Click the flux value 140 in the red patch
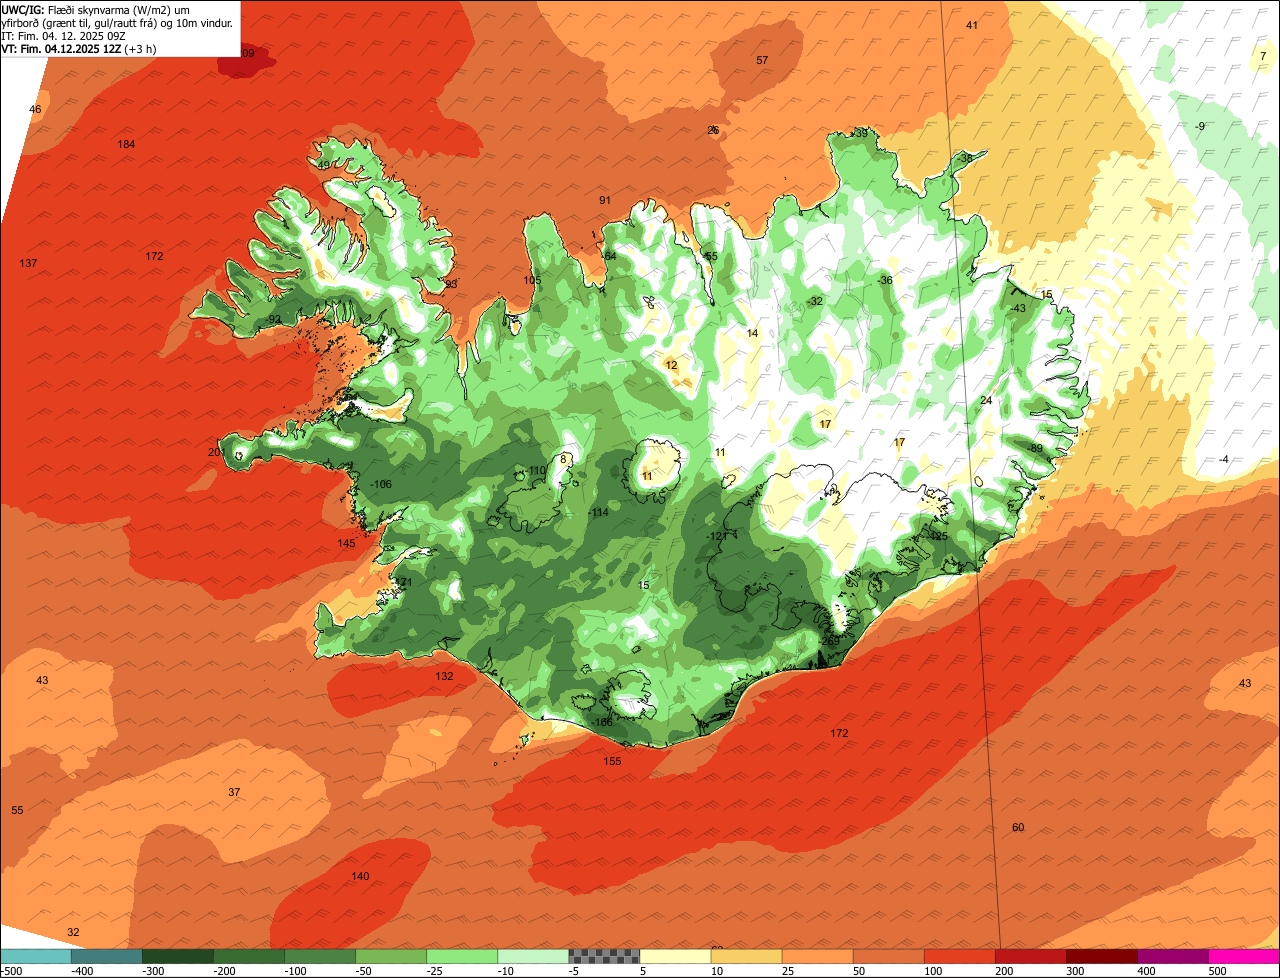Screen dimensions: 1280x978 [360, 876]
